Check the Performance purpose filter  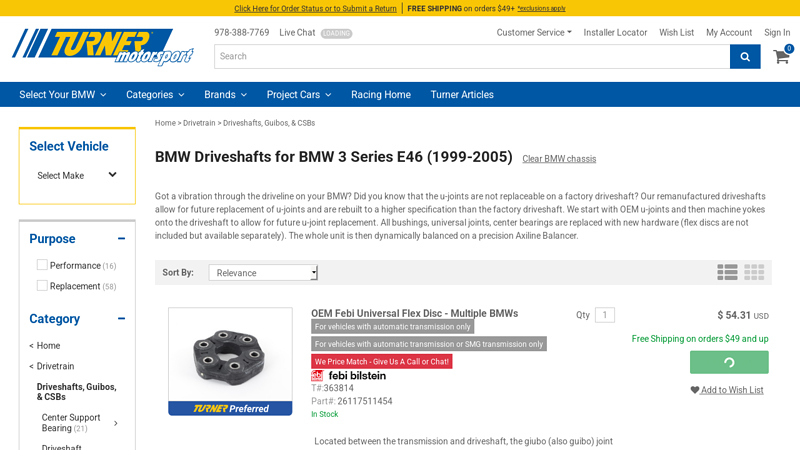[42, 265]
